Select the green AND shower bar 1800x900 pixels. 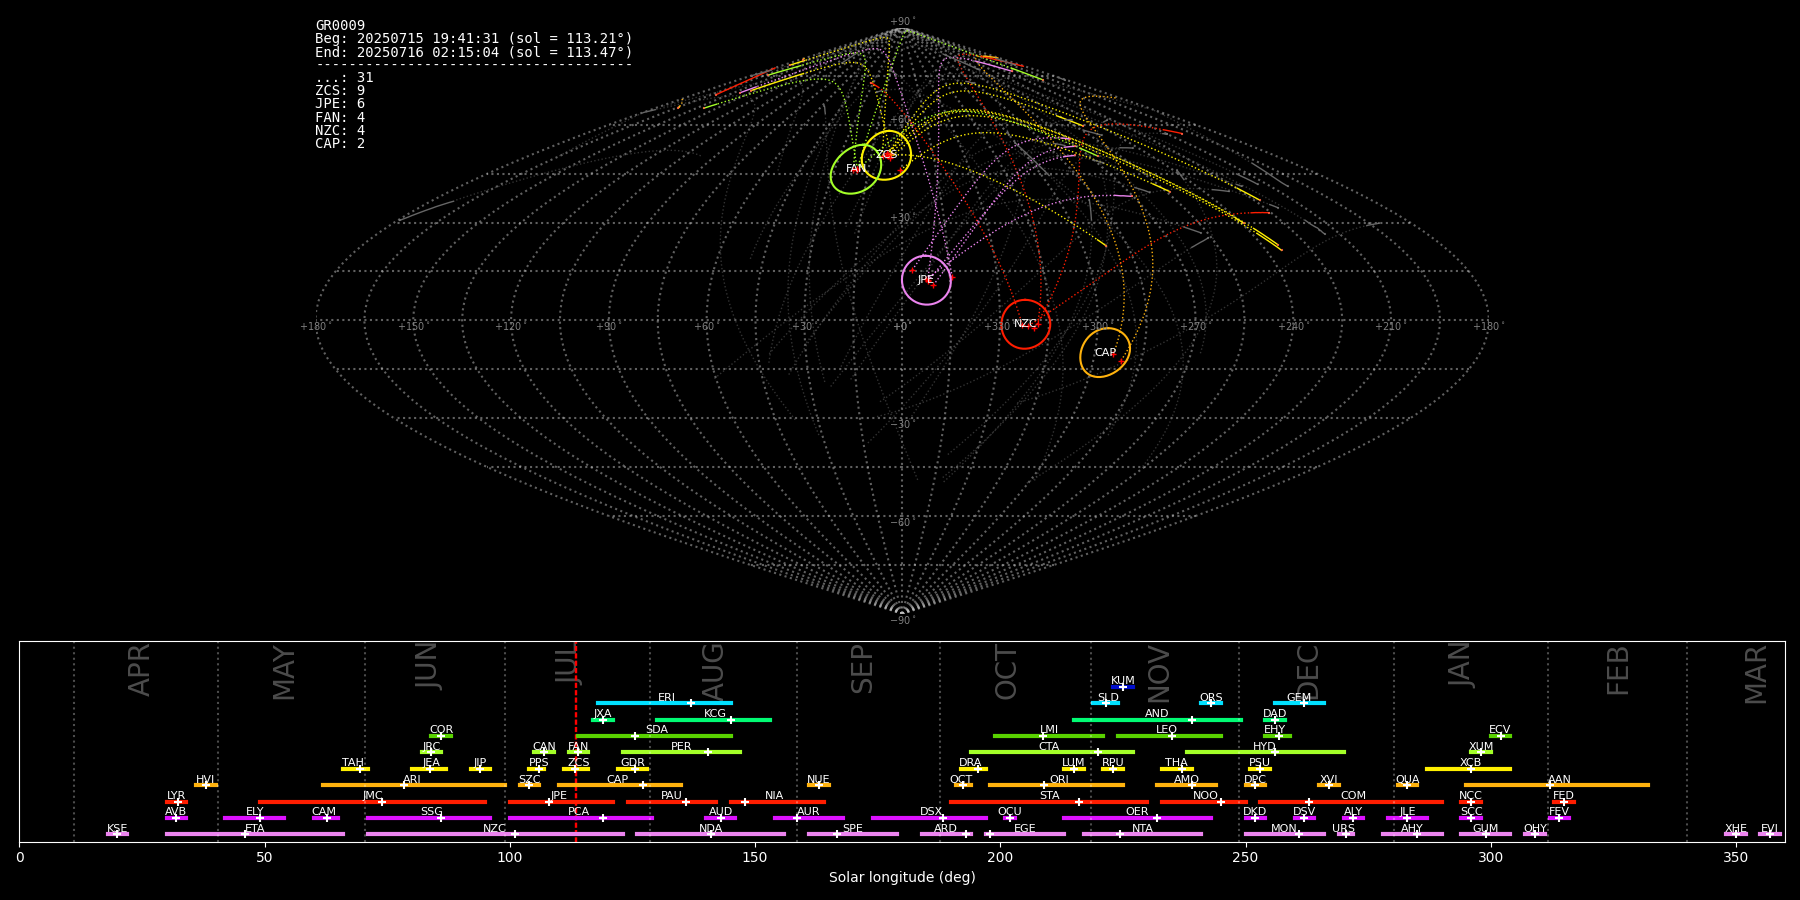tap(1157, 719)
